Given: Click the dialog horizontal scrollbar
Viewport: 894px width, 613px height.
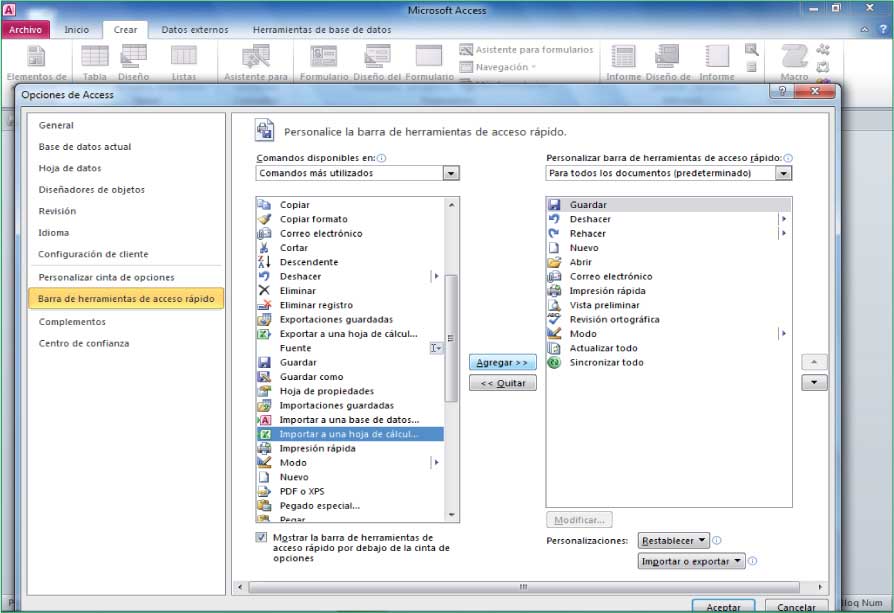Looking at the screenshot, I should pyautogui.click(x=523, y=587).
